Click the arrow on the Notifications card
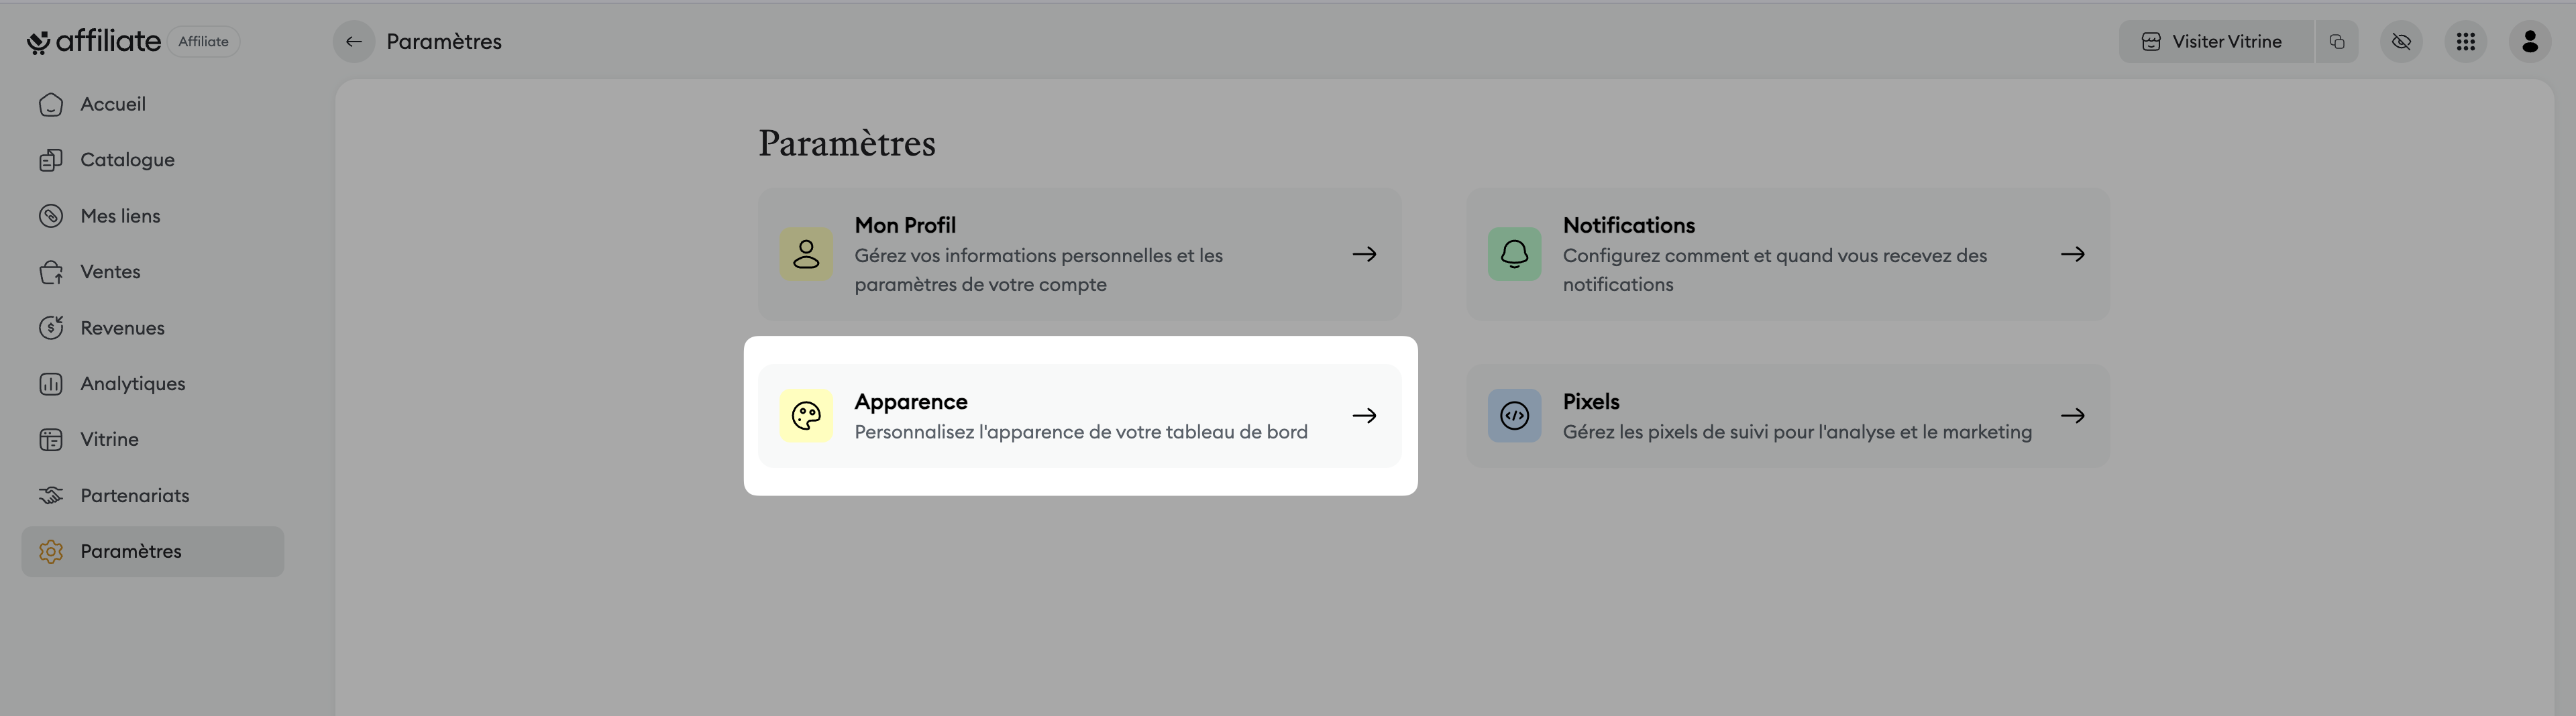Screen dimensions: 2576x716 (x=2072, y=254)
